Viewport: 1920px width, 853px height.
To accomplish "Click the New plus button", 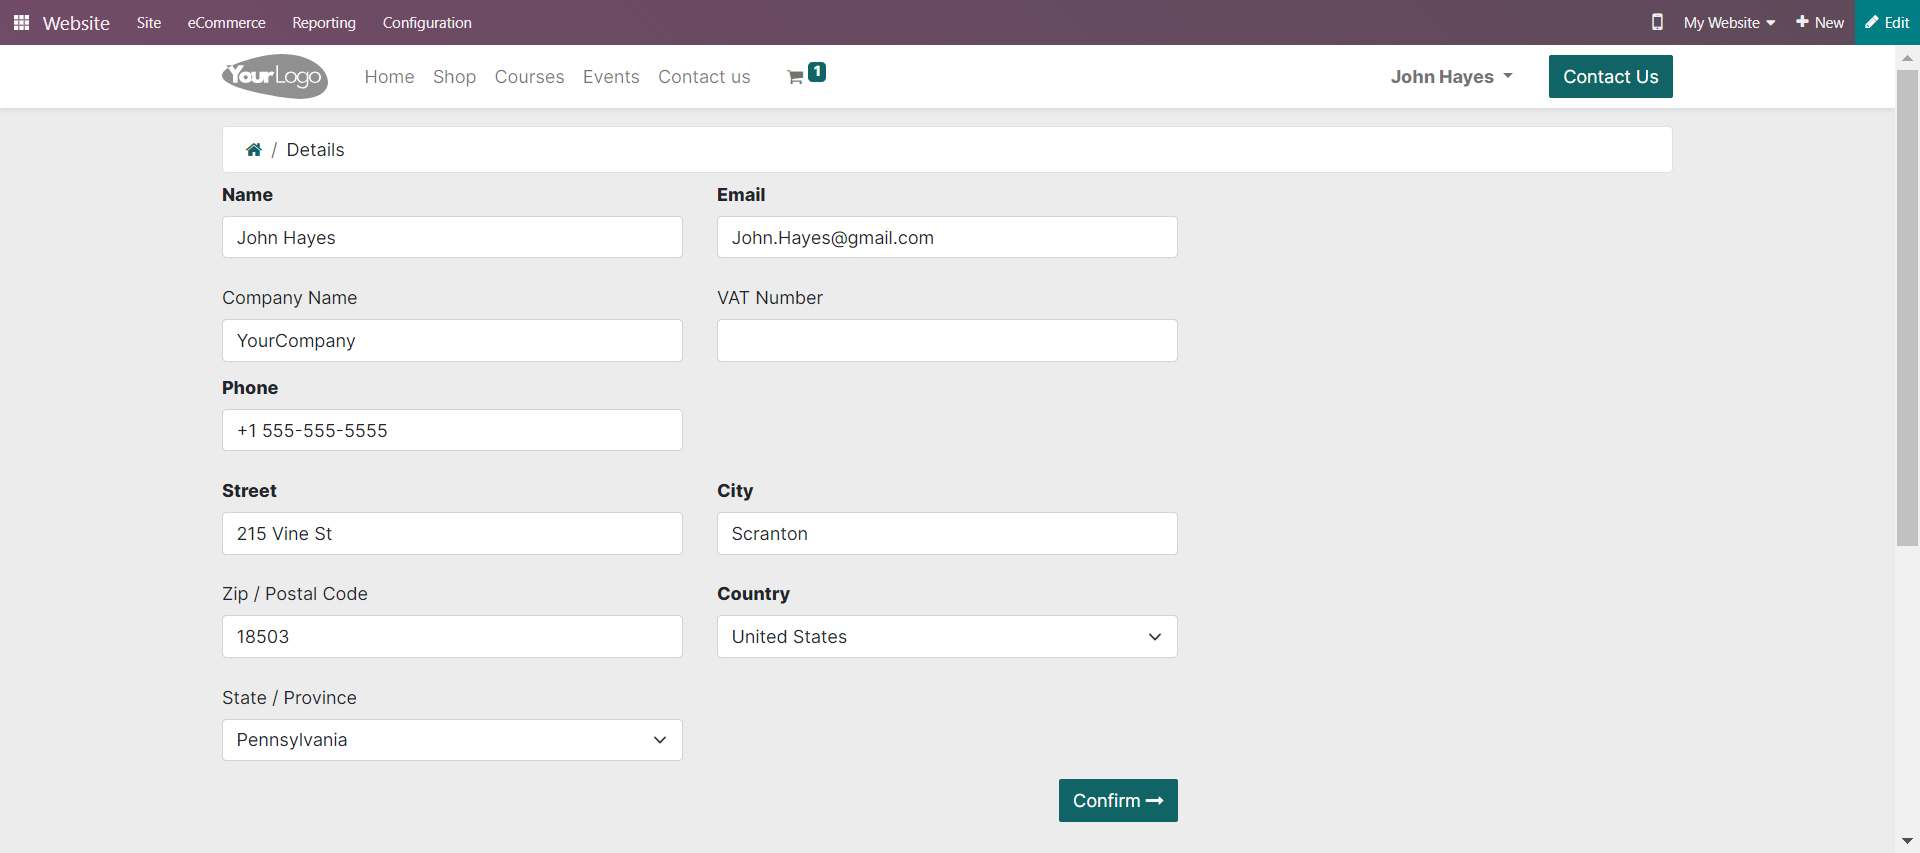I will pos(1820,22).
